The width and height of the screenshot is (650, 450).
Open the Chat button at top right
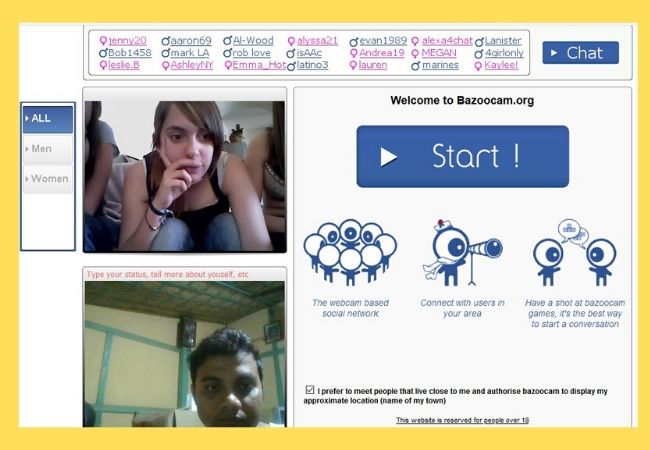(580, 53)
